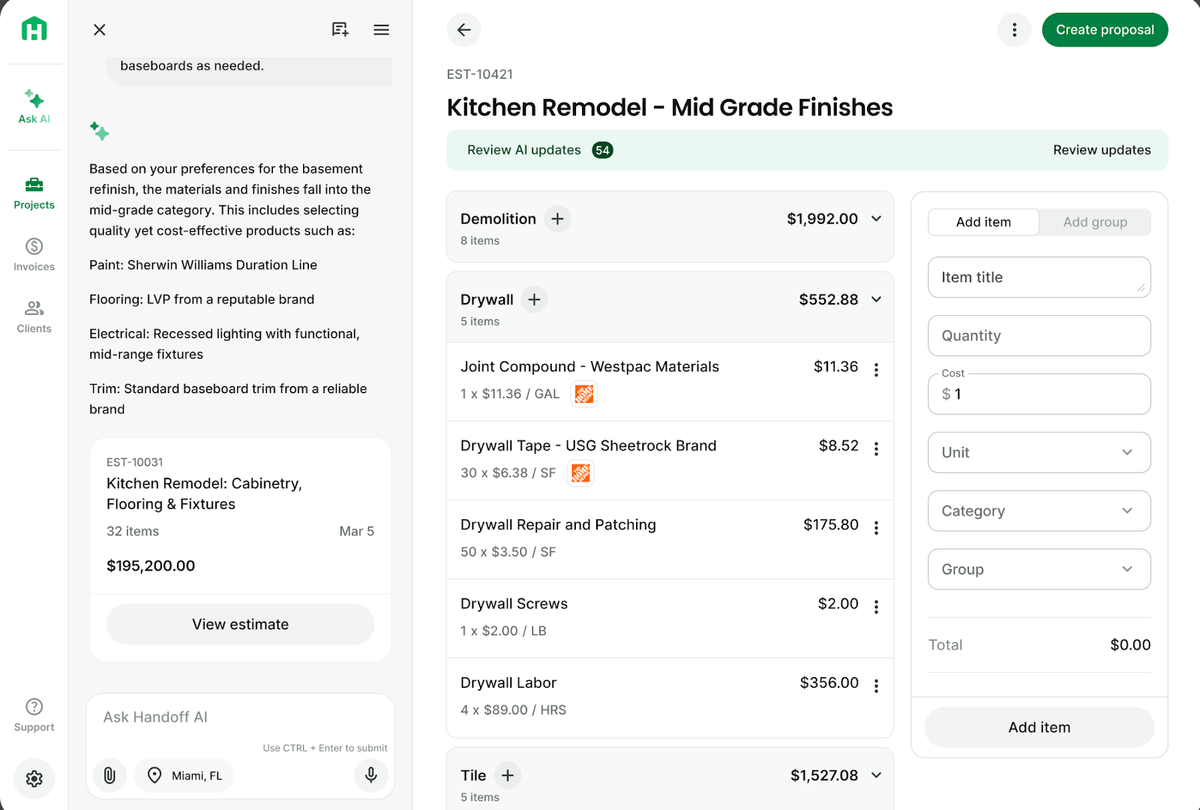
Task: Open the Invoices section
Action: pyautogui.click(x=34, y=254)
